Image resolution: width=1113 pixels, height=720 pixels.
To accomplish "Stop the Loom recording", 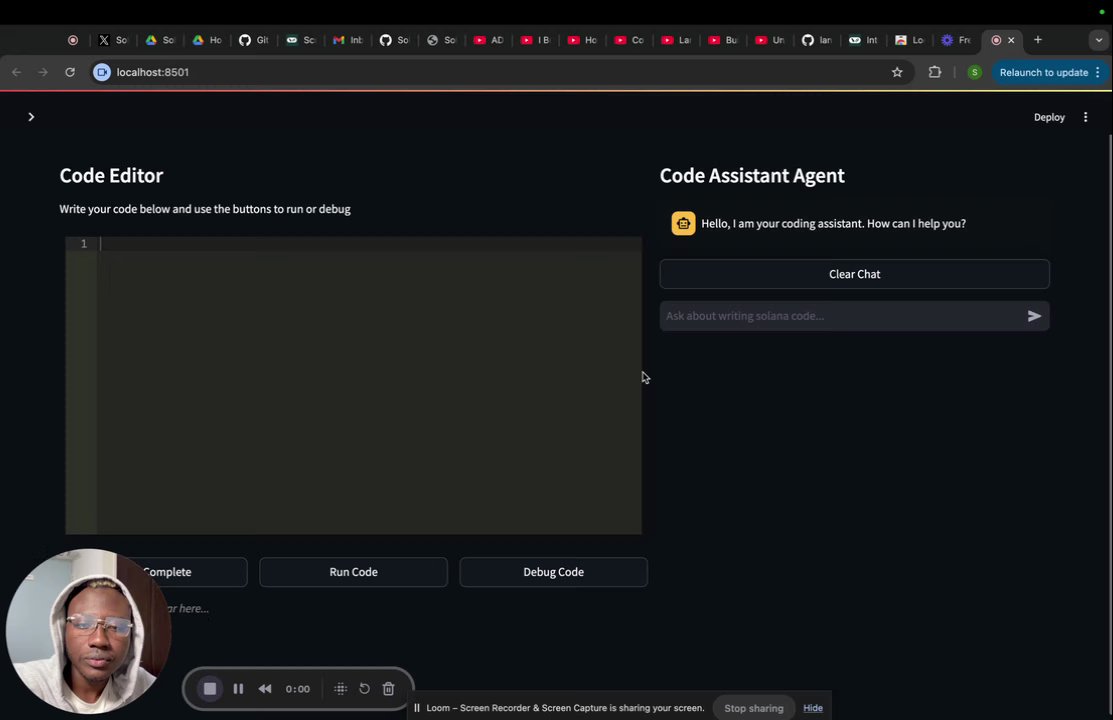I will point(209,689).
